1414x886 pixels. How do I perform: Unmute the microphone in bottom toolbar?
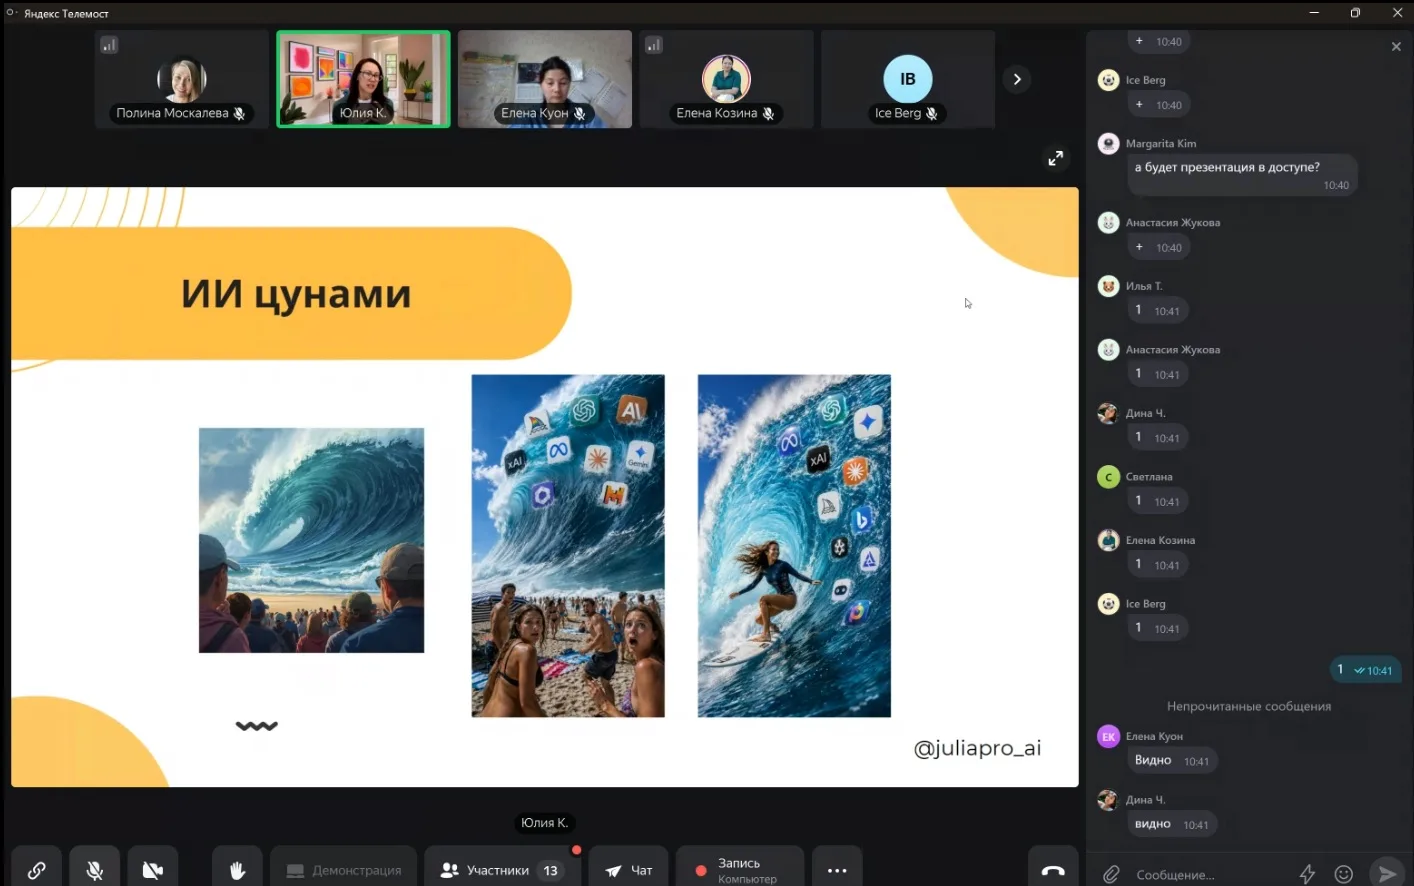coord(95,869)
